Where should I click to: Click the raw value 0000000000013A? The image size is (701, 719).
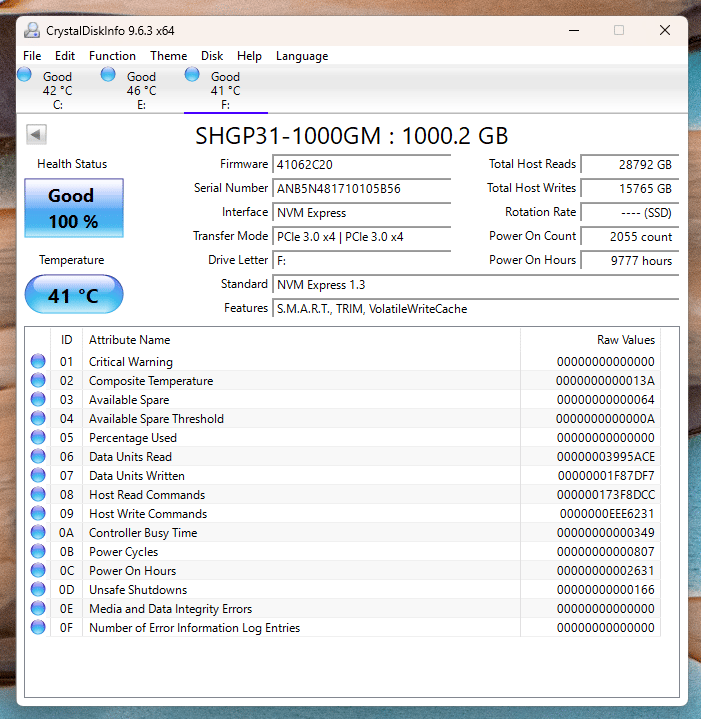pyautogui.click(x=605, y=381)
